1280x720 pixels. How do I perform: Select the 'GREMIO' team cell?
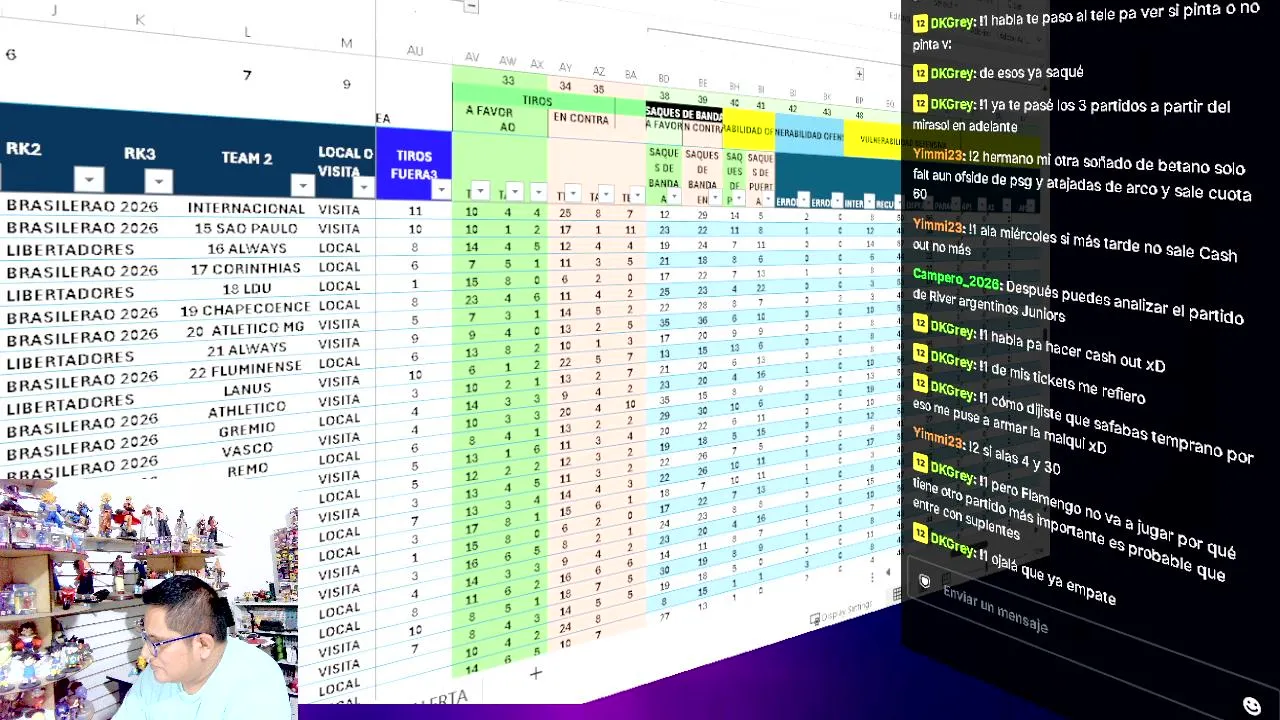pyautogui.click(x=247, y=429)
